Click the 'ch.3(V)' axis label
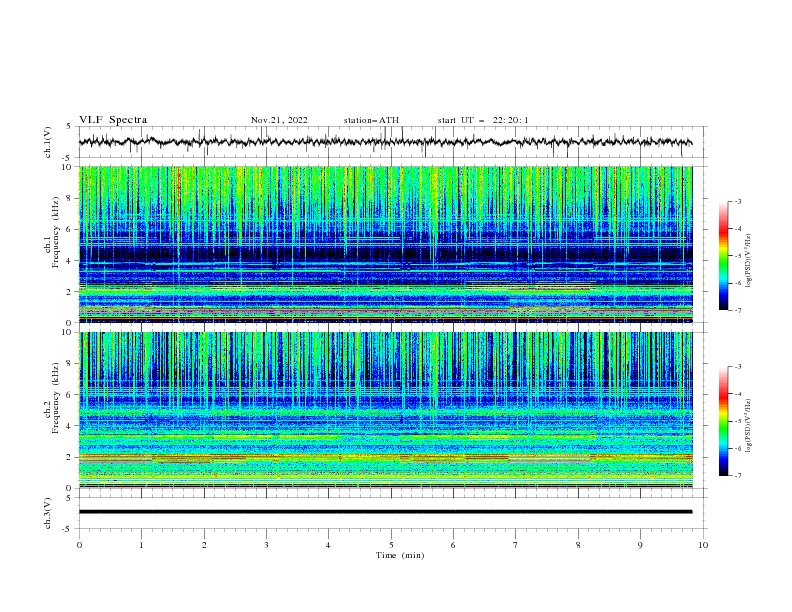Image resolution: width=792 pixels, height=612 pixels. (48, 513)
